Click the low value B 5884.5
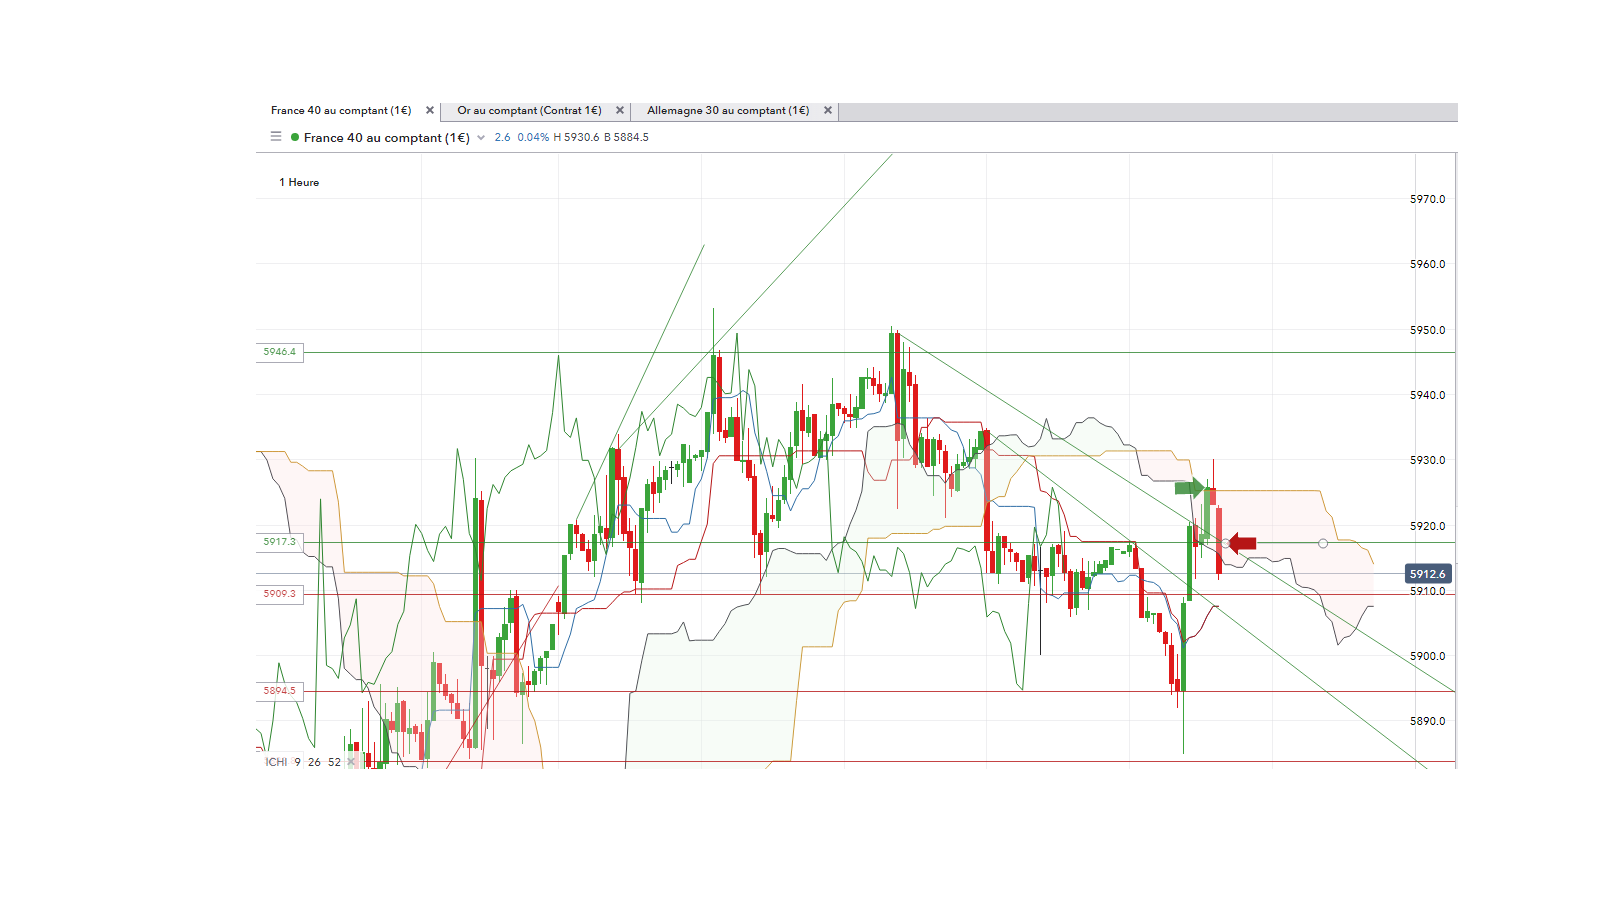This screenshot has height=900, width=1600. point(626,138)
